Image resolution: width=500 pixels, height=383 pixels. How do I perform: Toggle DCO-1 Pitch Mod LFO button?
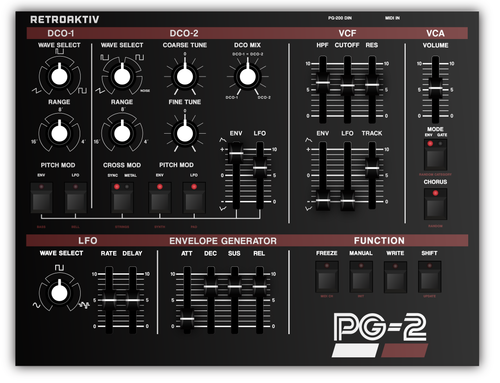pos(76,198)
